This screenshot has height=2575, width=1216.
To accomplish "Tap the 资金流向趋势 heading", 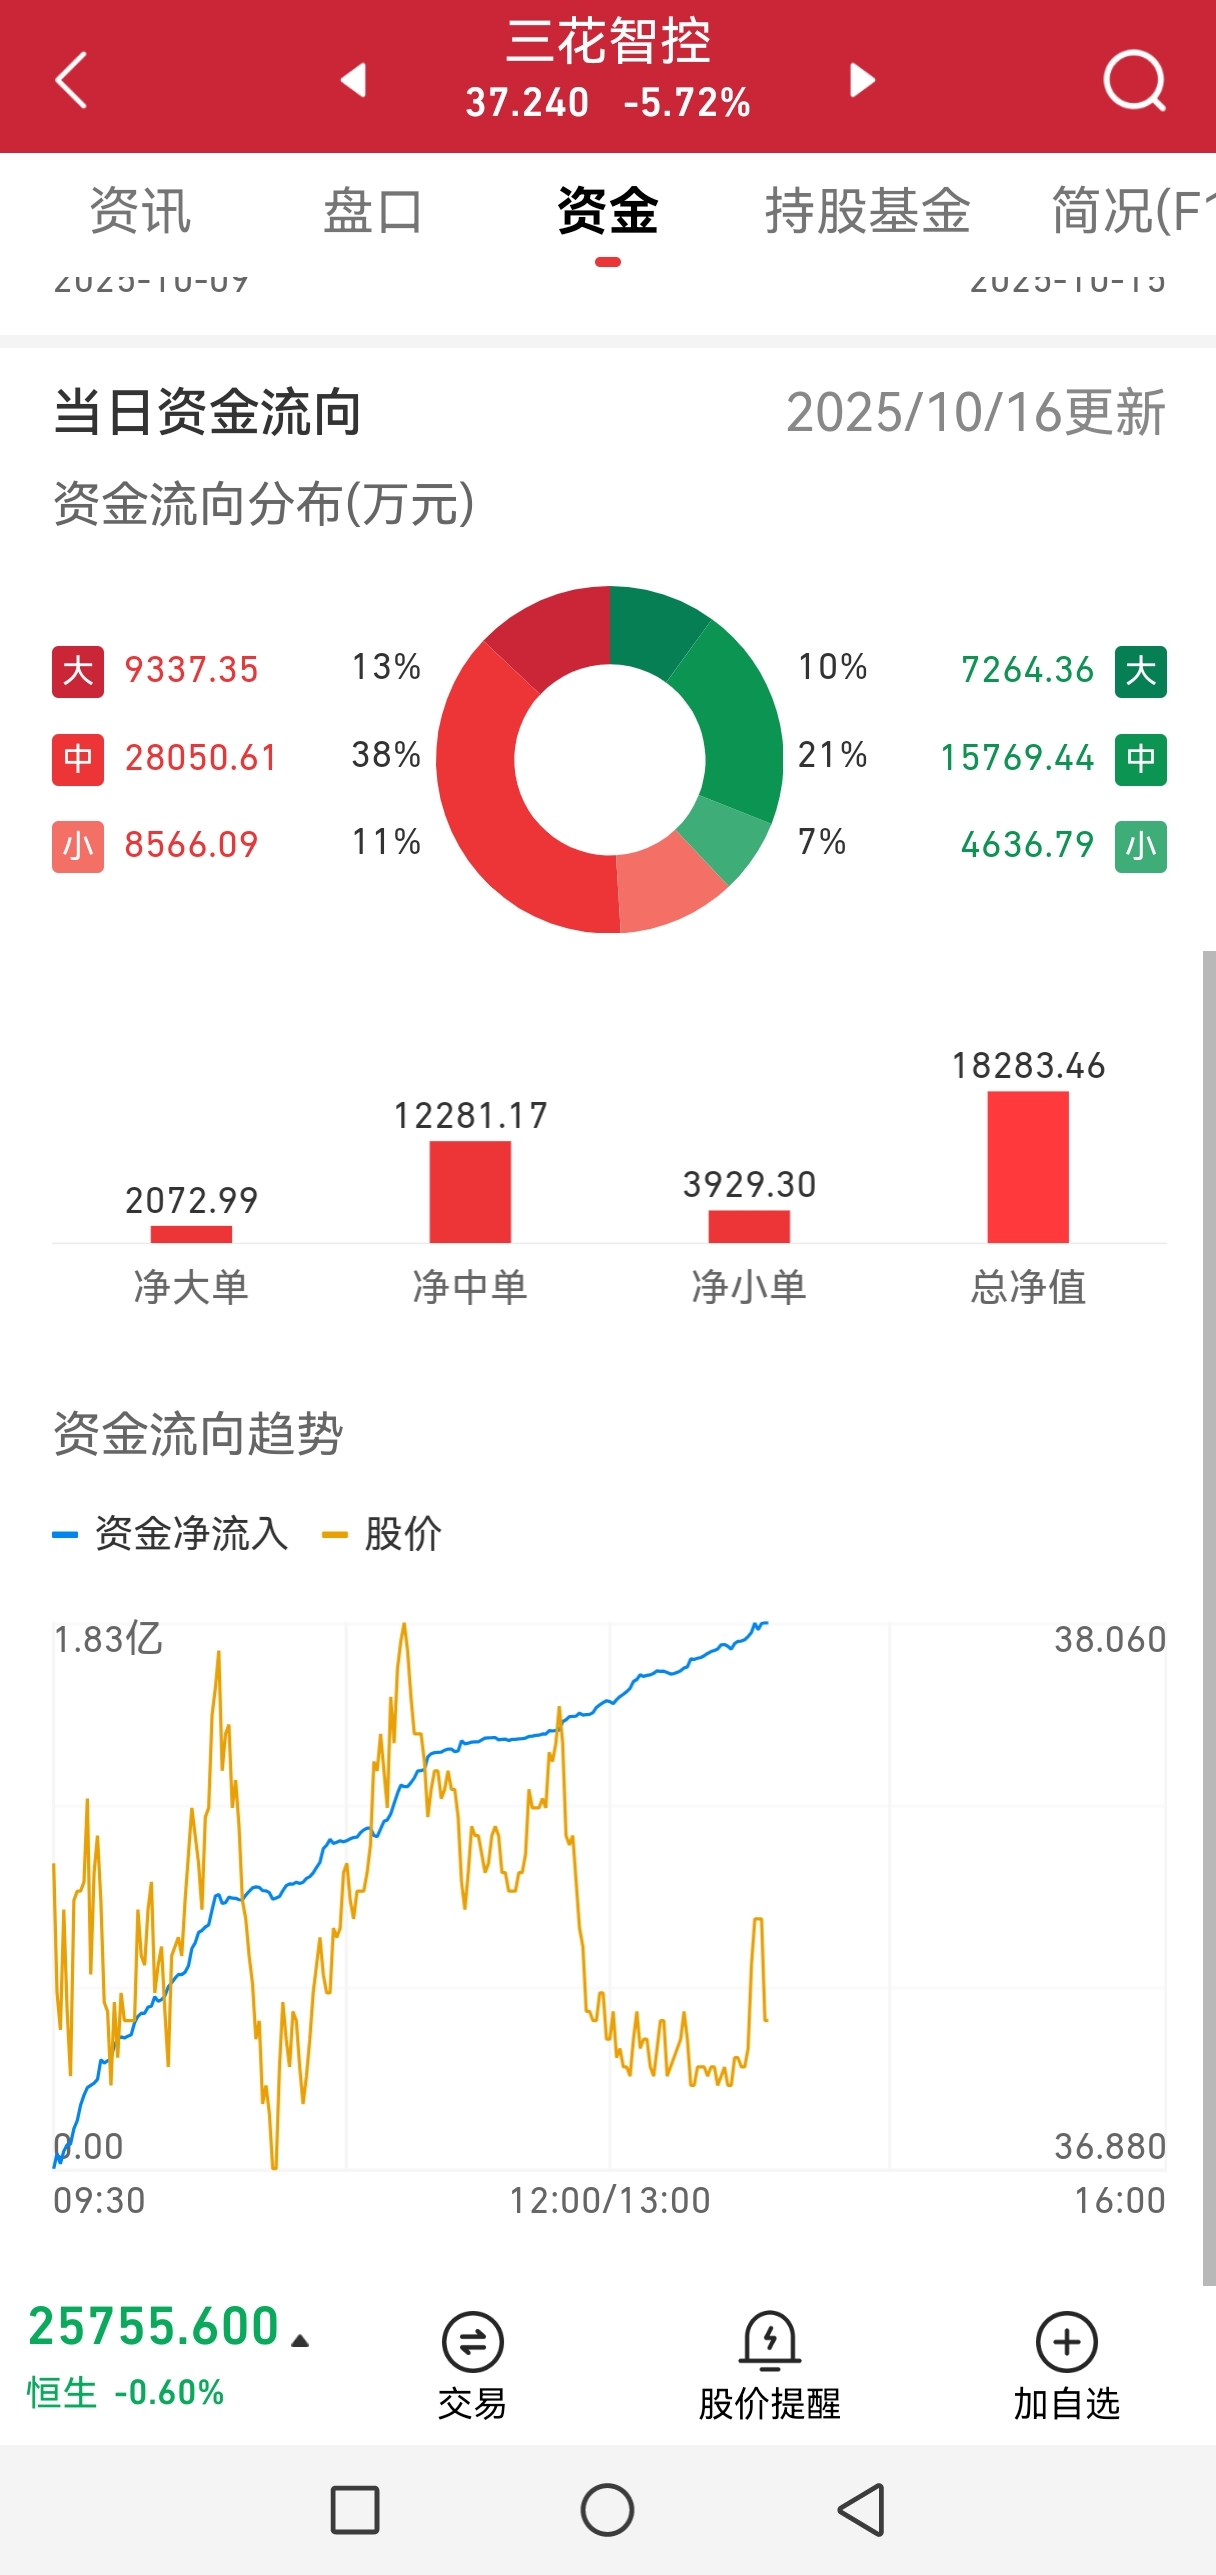I will tap(198, 1434).
